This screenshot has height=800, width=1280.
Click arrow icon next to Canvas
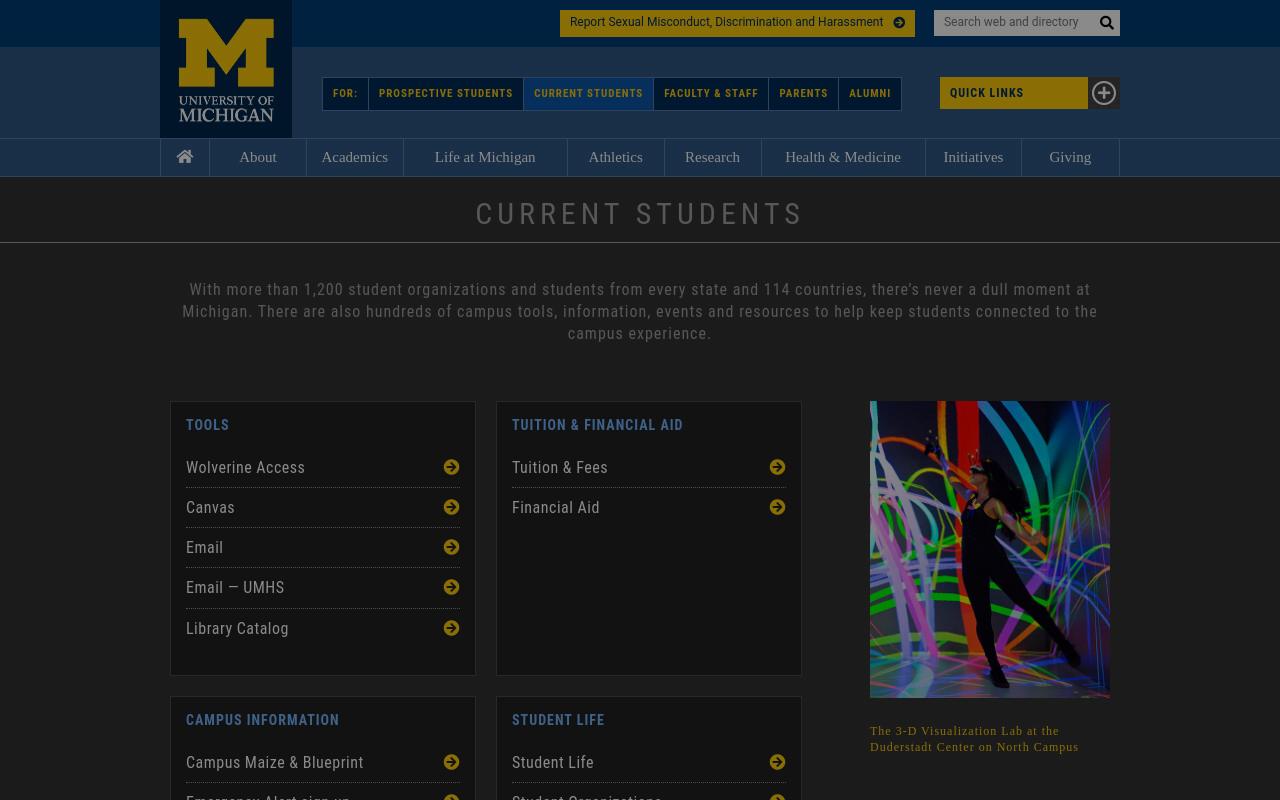point(452,507)
